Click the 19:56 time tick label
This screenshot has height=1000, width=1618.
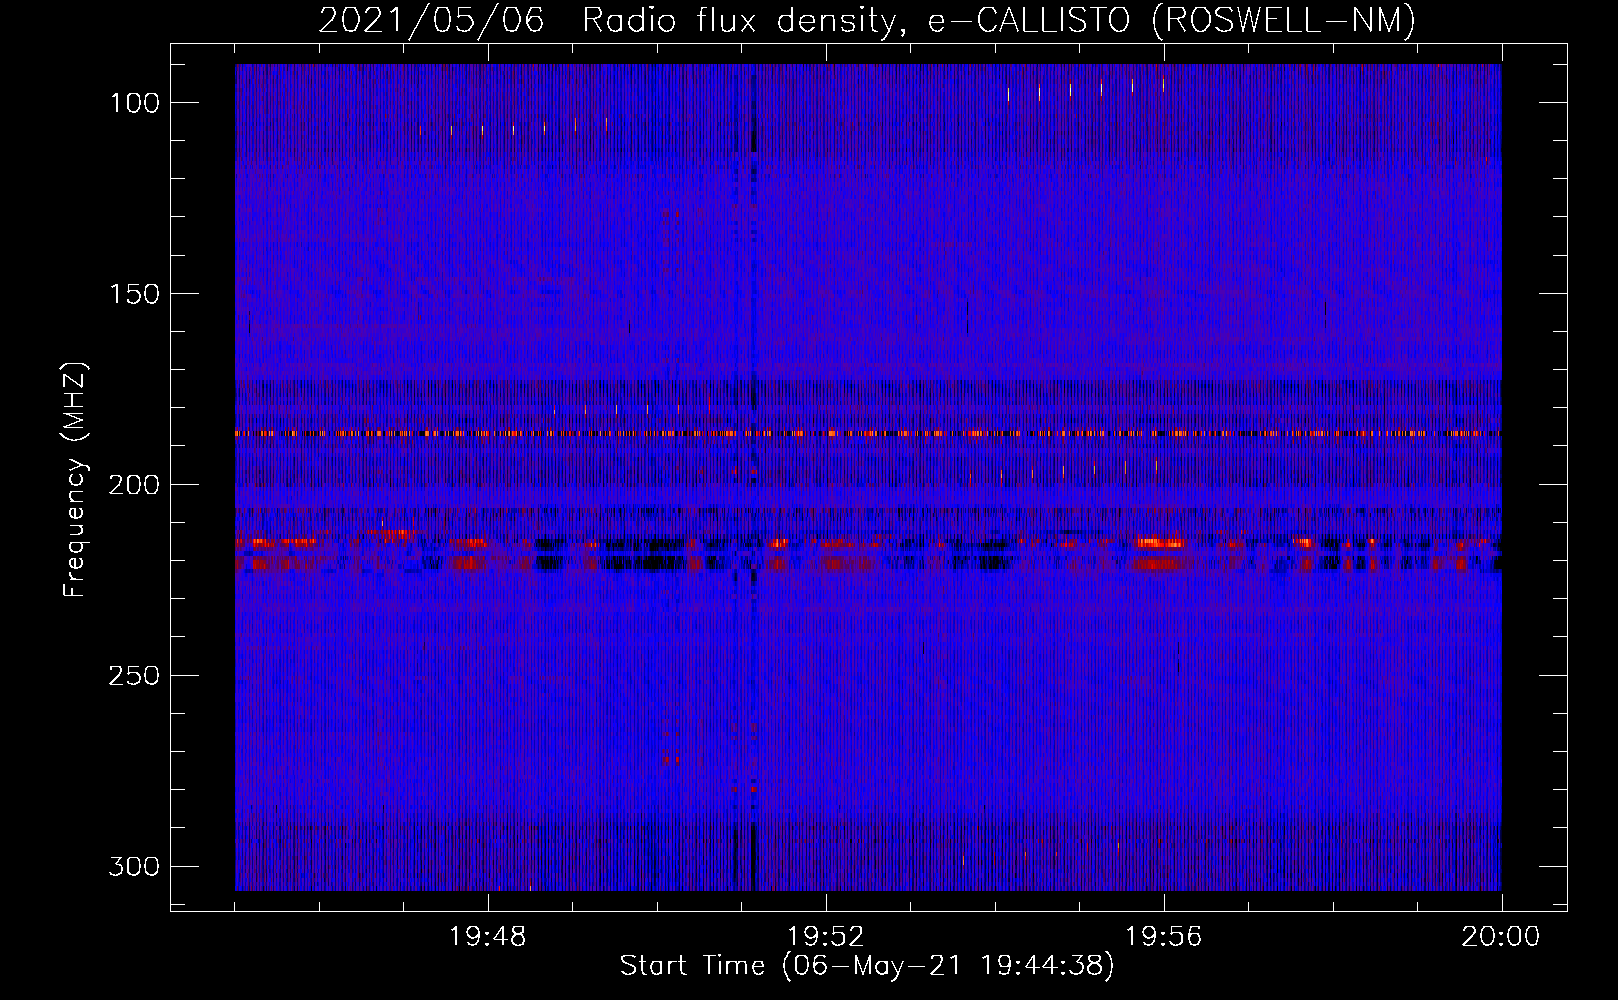(1164, 937)
